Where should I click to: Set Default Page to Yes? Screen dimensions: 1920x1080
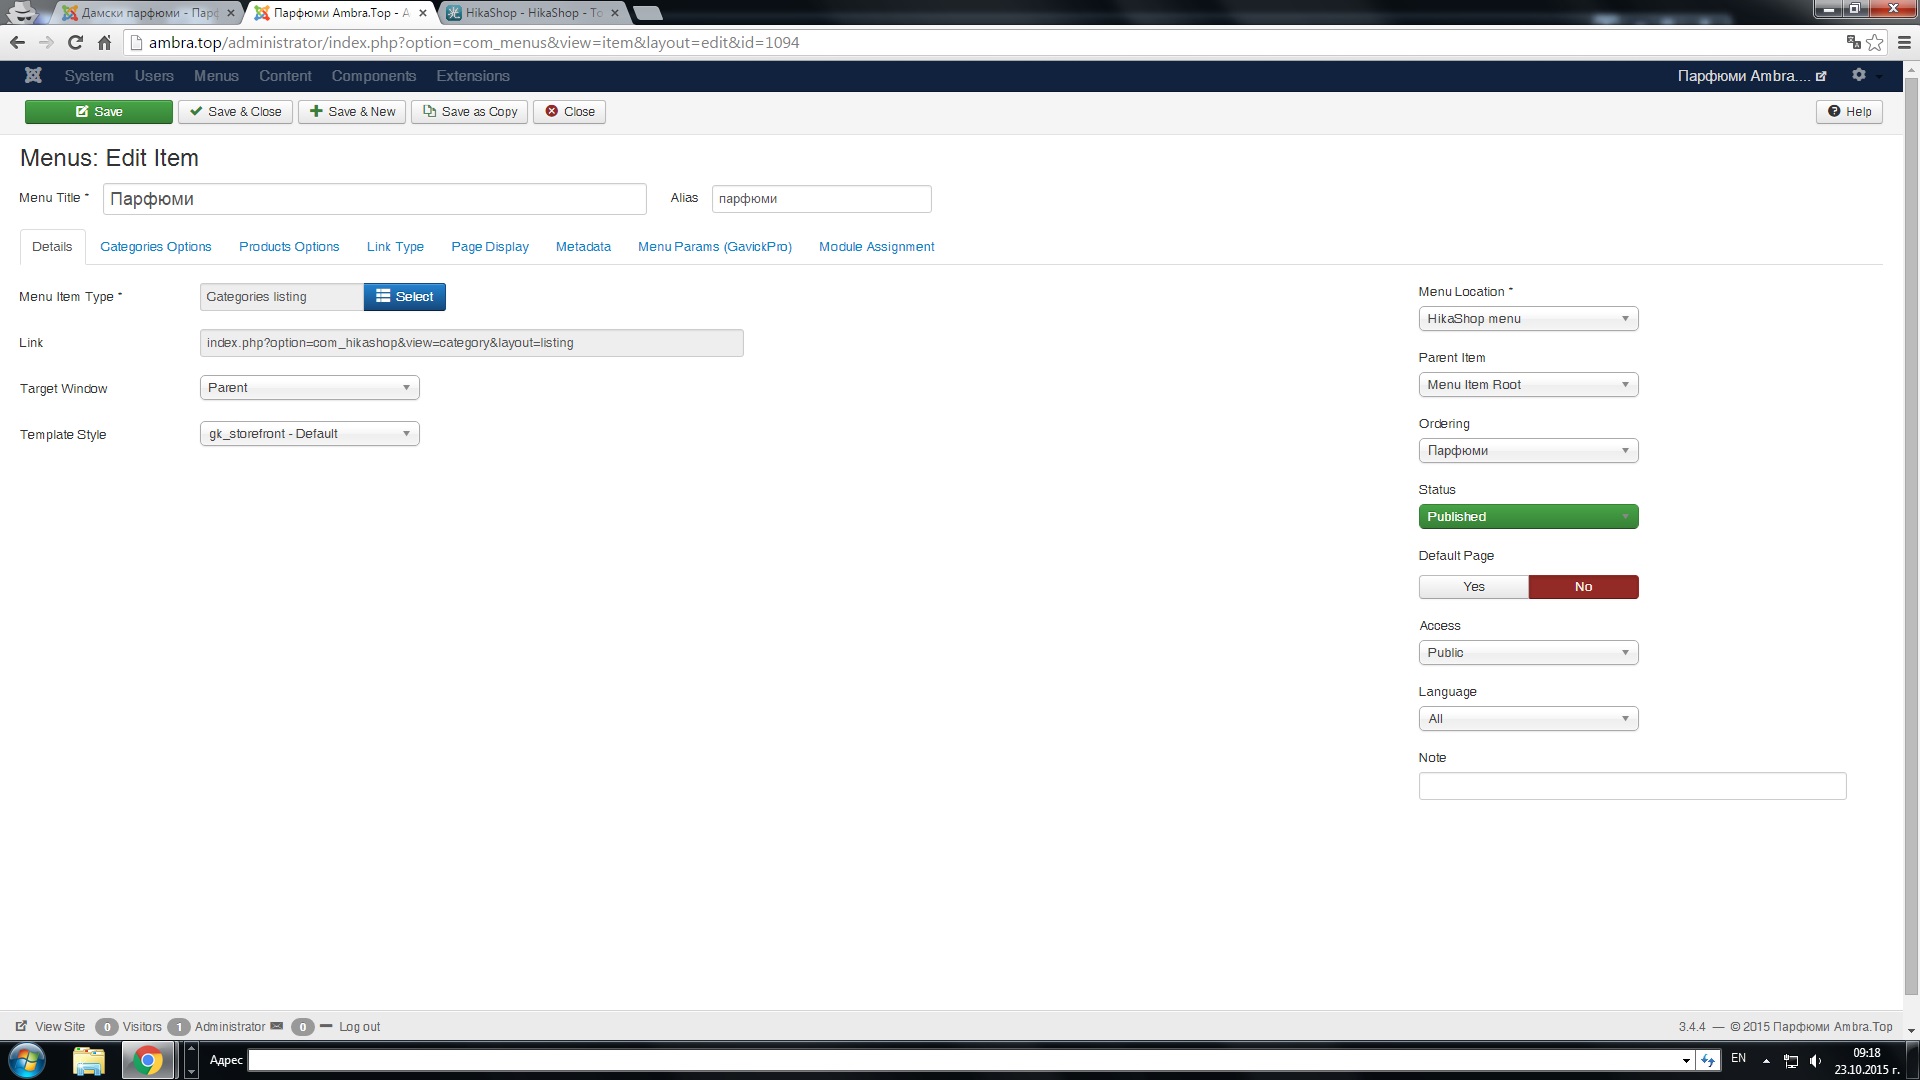click(x=1474, y=587)
